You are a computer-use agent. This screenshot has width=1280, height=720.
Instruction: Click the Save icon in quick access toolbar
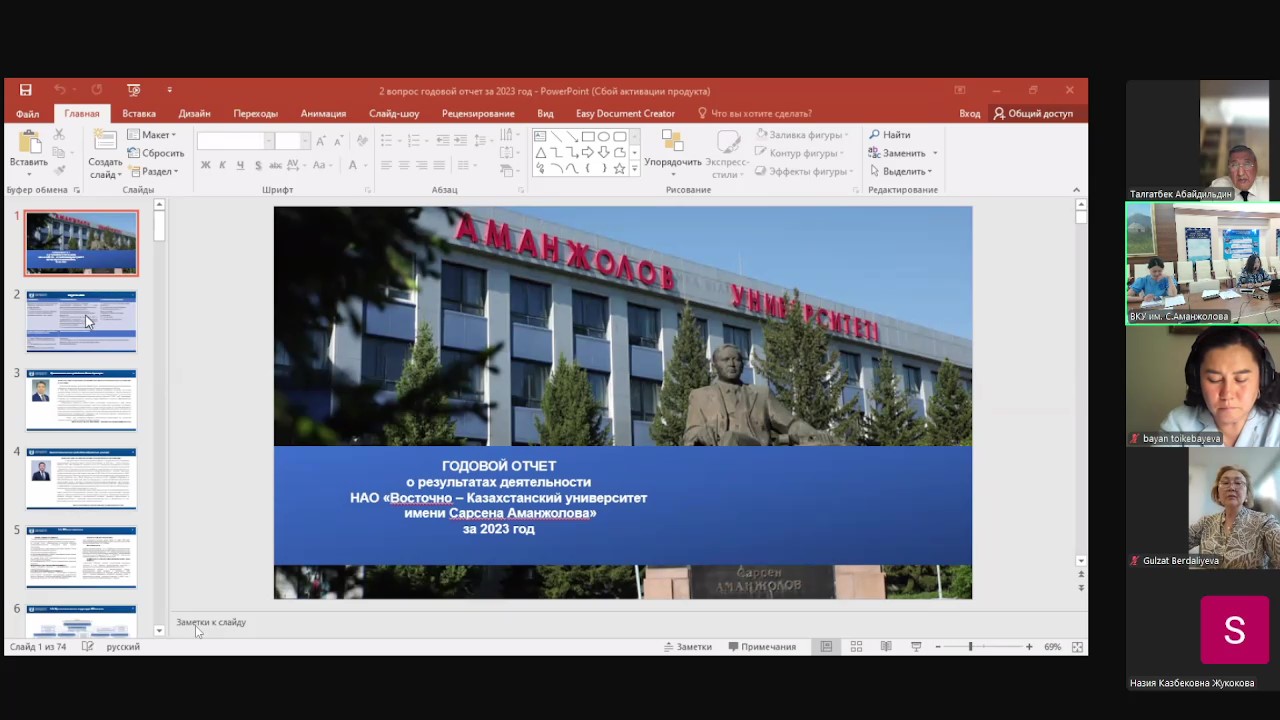[x=25, y=90]
